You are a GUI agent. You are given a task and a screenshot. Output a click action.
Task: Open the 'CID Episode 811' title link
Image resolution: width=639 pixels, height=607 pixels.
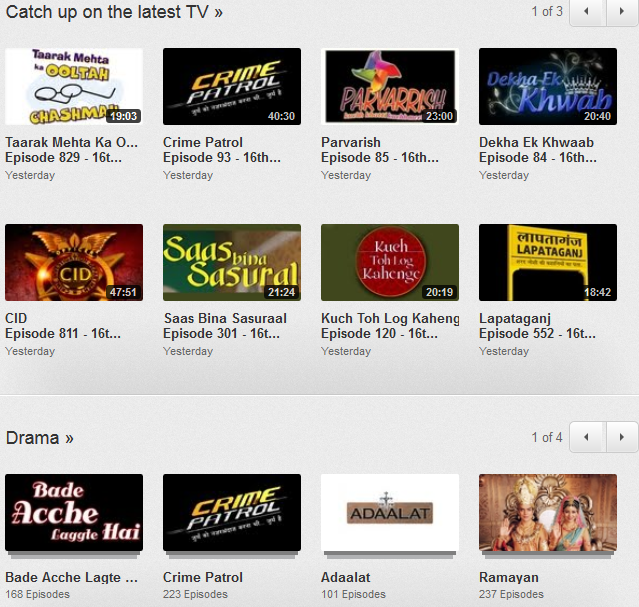pyautogui.click(x=63, y=326)
